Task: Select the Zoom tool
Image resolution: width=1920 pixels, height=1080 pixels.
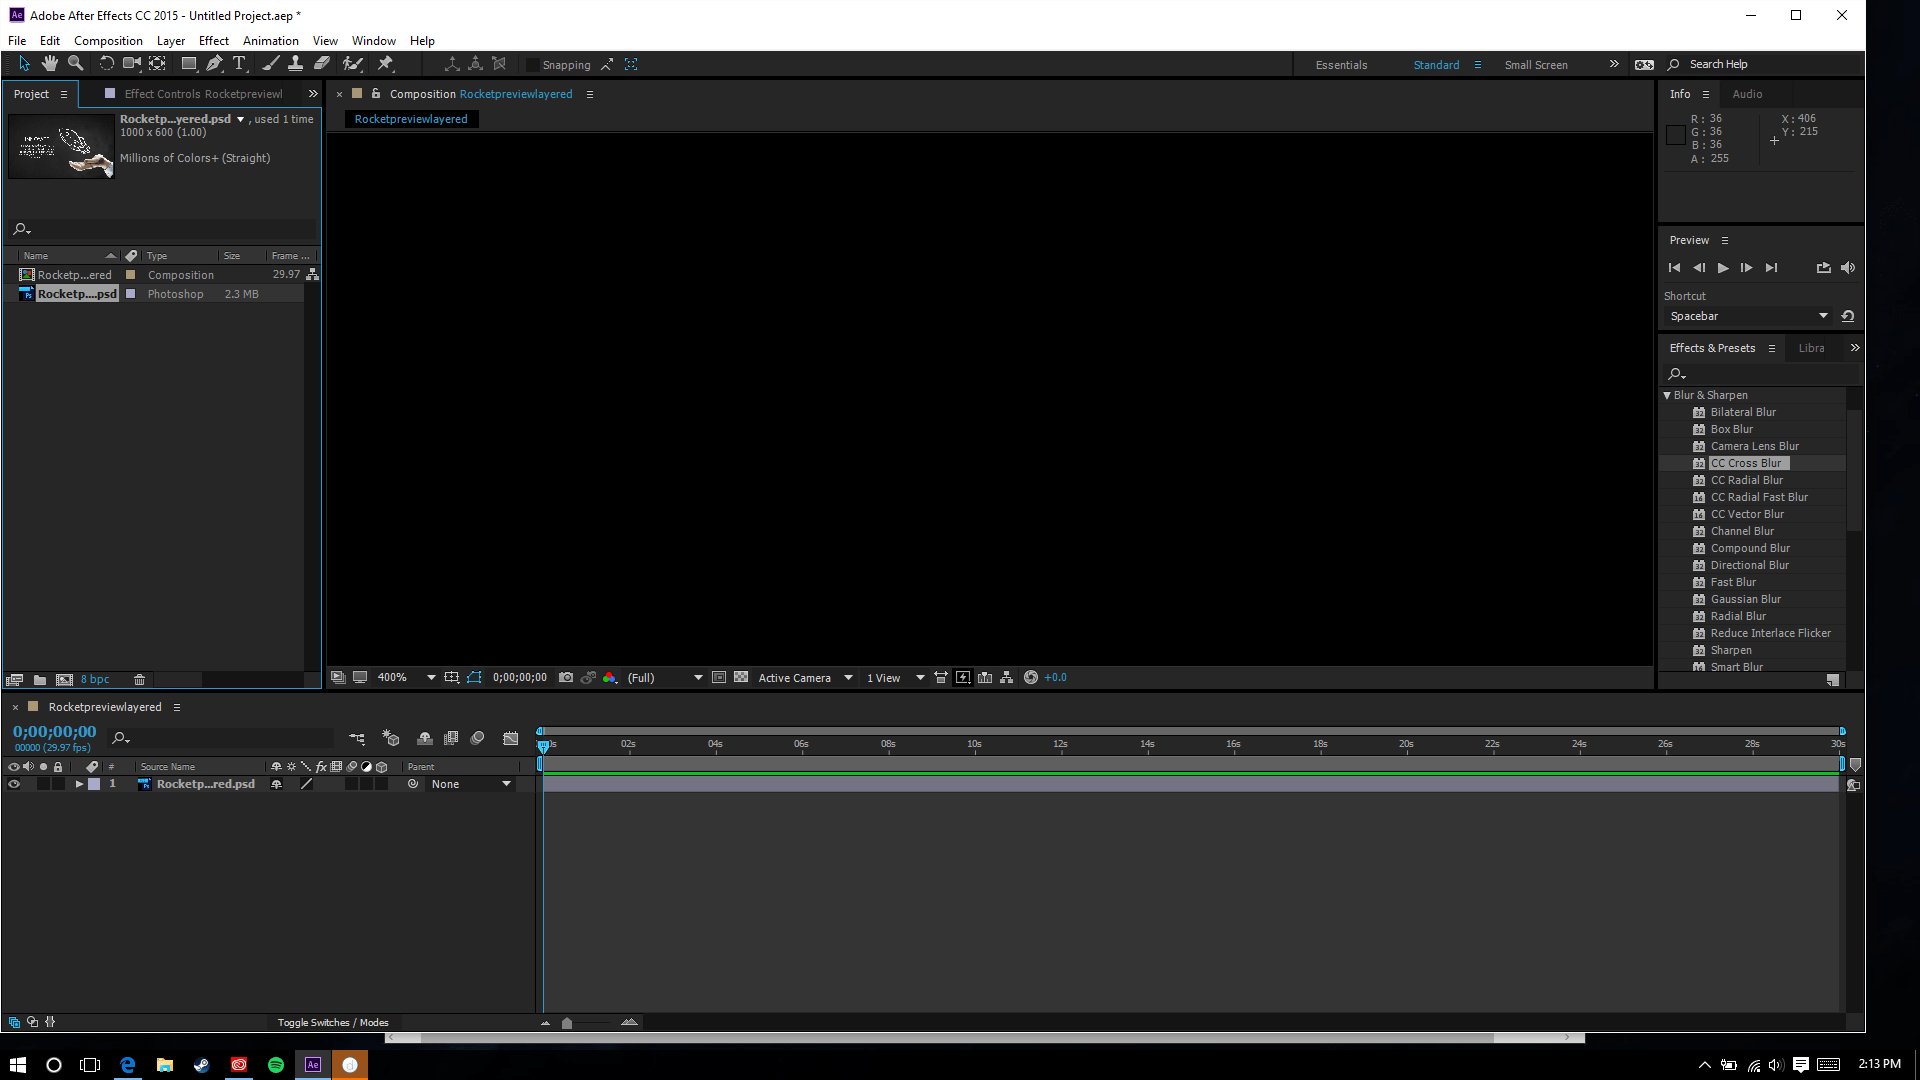Action: click(76, 63)
